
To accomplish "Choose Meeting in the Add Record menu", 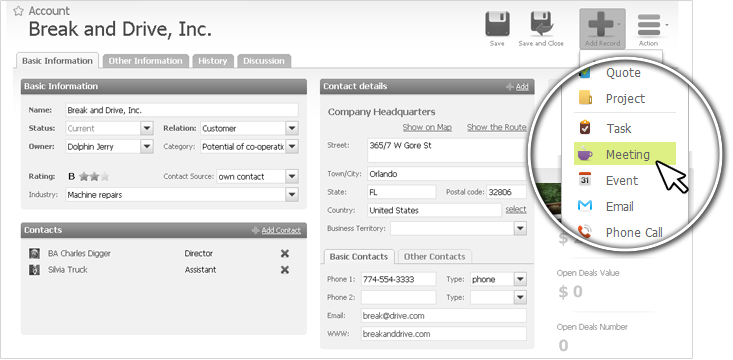I will pos(625,154).
